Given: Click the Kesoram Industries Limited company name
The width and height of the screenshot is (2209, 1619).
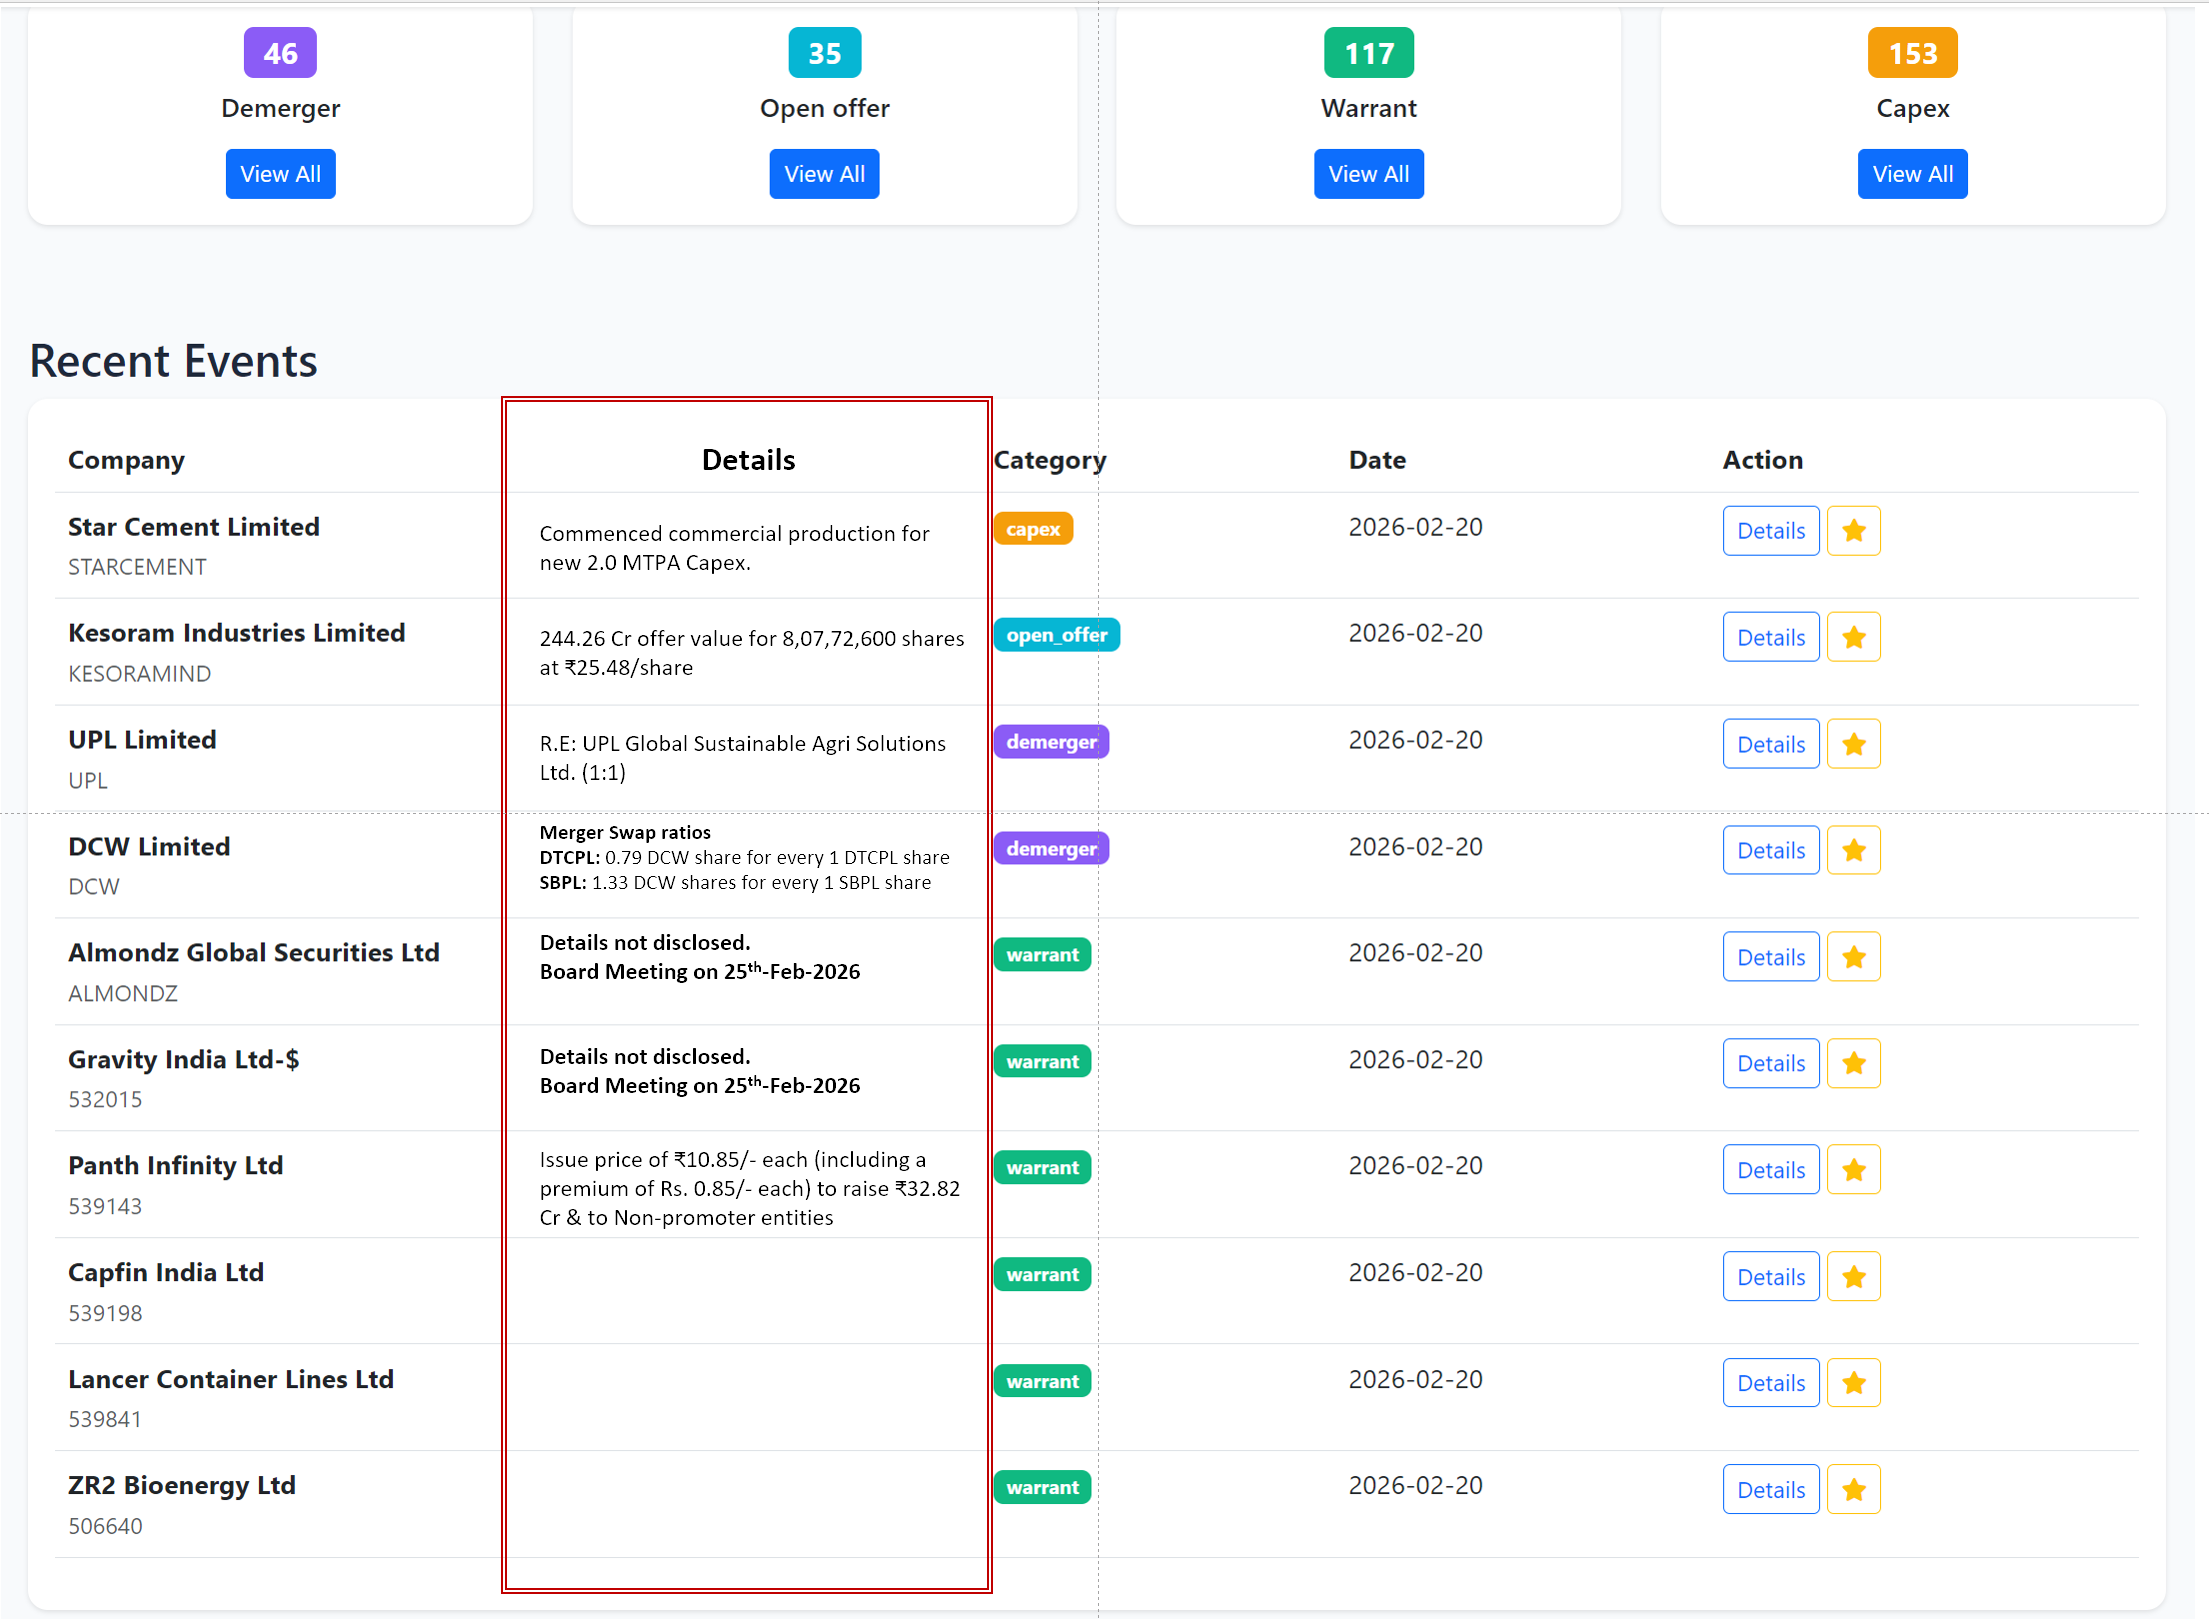Looking at the screenshot, I should tap(236, 633).
